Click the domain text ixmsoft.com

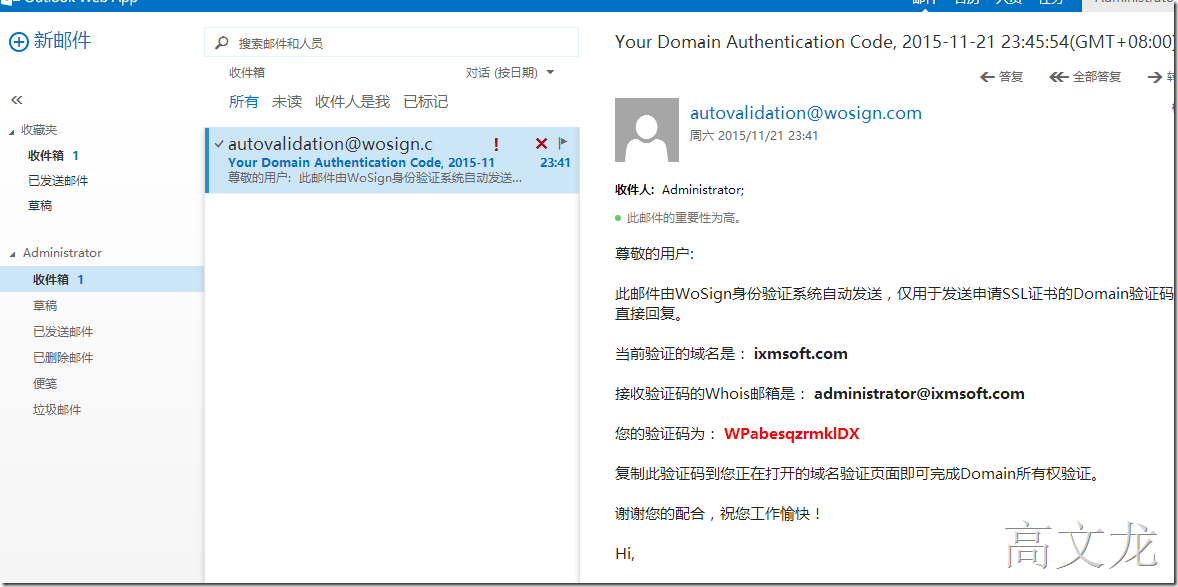pos(801,353)
